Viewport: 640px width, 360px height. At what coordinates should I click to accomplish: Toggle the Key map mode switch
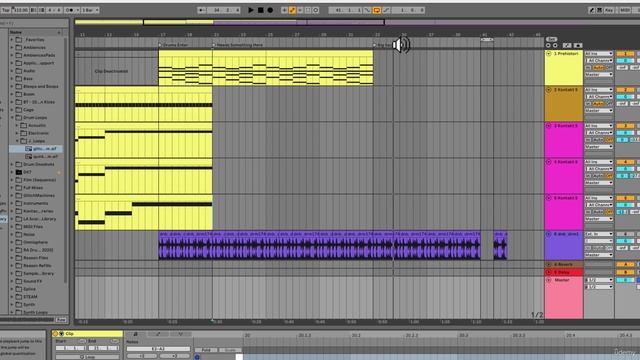609,10
